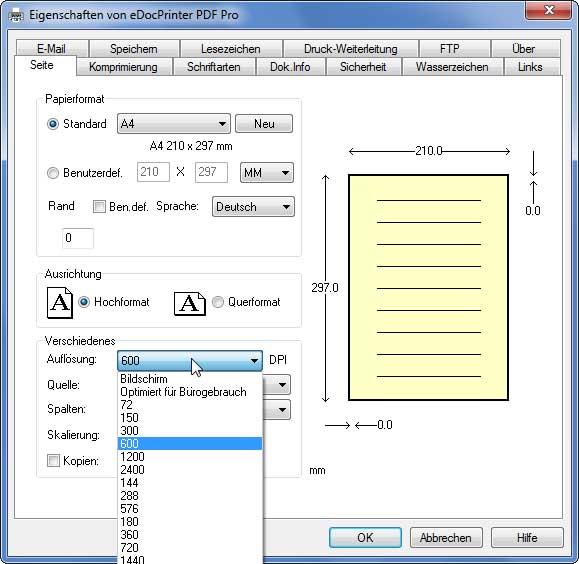579x564 pixels.
Task: Choose Bildschirm from resolution list
Action: 190,379
